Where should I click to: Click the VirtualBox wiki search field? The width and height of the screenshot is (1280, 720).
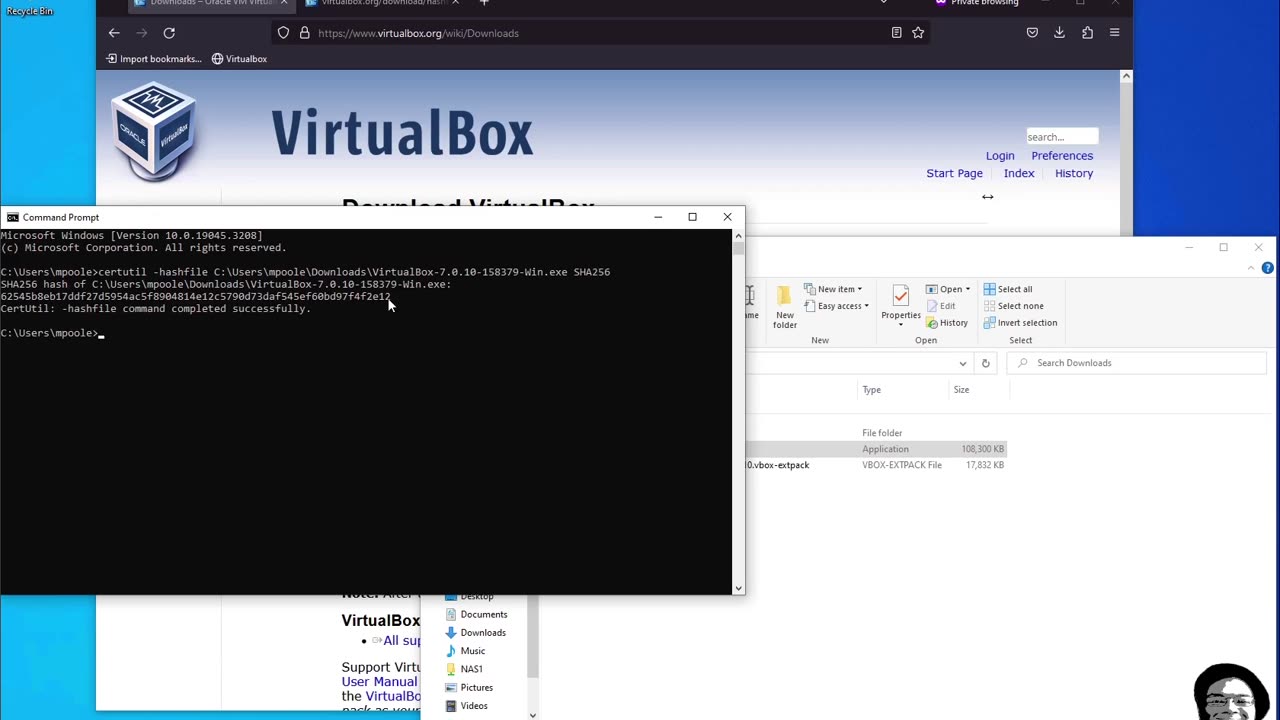coord(1062,136)
